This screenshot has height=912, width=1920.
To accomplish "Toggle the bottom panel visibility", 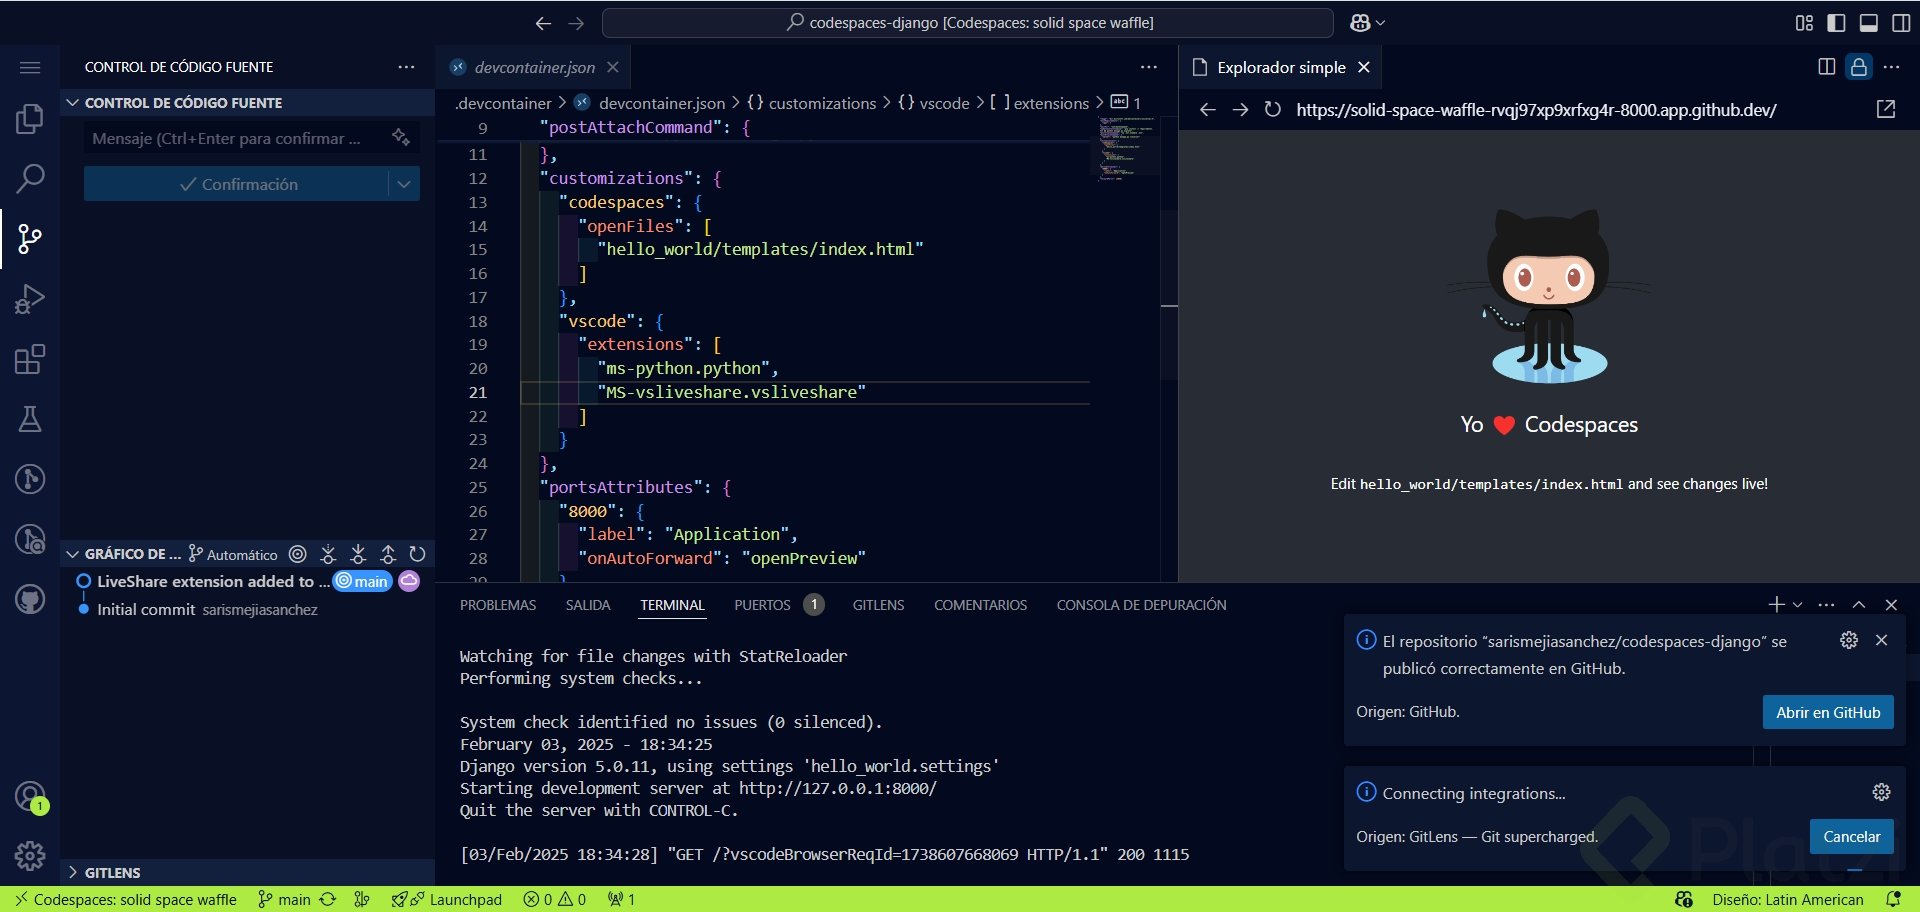I will click(1868, 23).
